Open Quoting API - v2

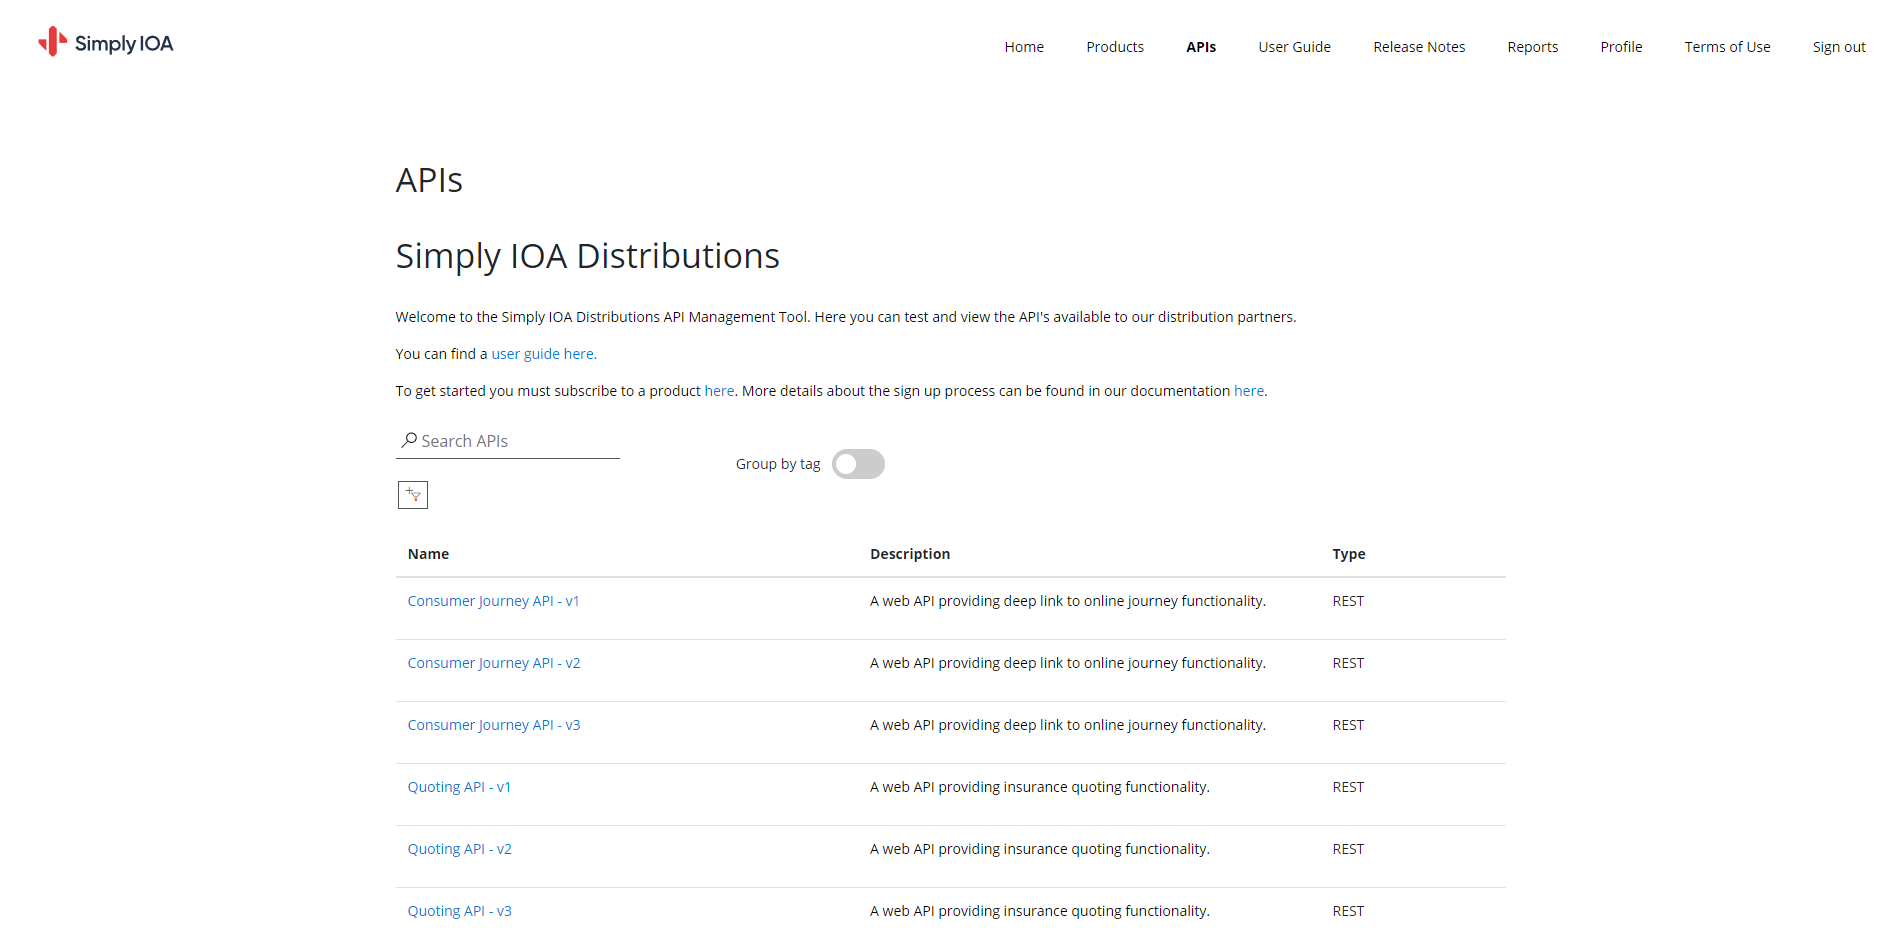459,849
